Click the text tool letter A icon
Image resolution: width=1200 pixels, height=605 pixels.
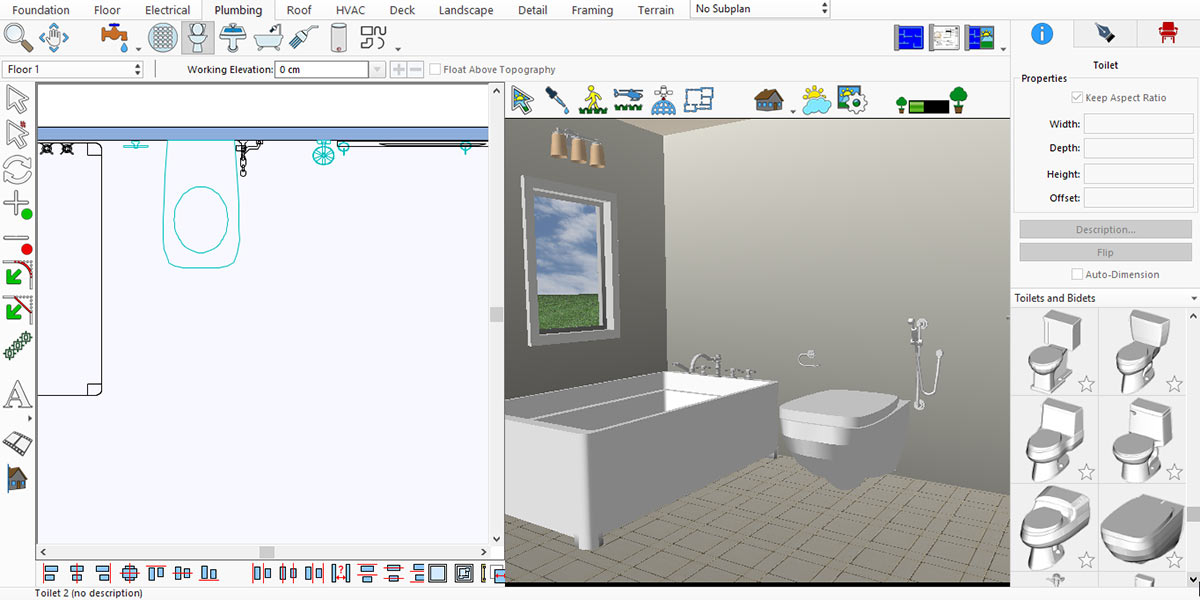coord(17,395)
